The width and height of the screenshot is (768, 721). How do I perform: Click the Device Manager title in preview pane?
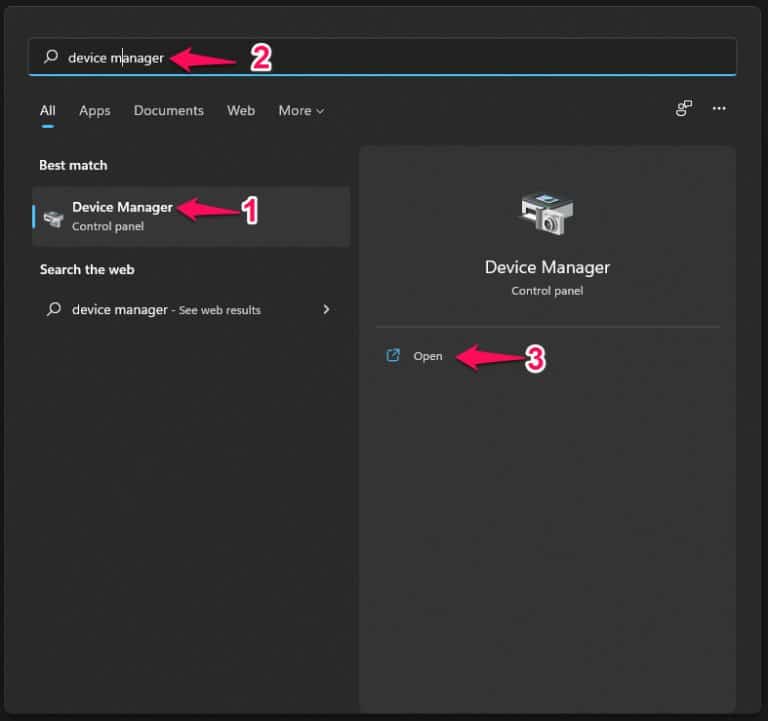(x=547, y=267)
